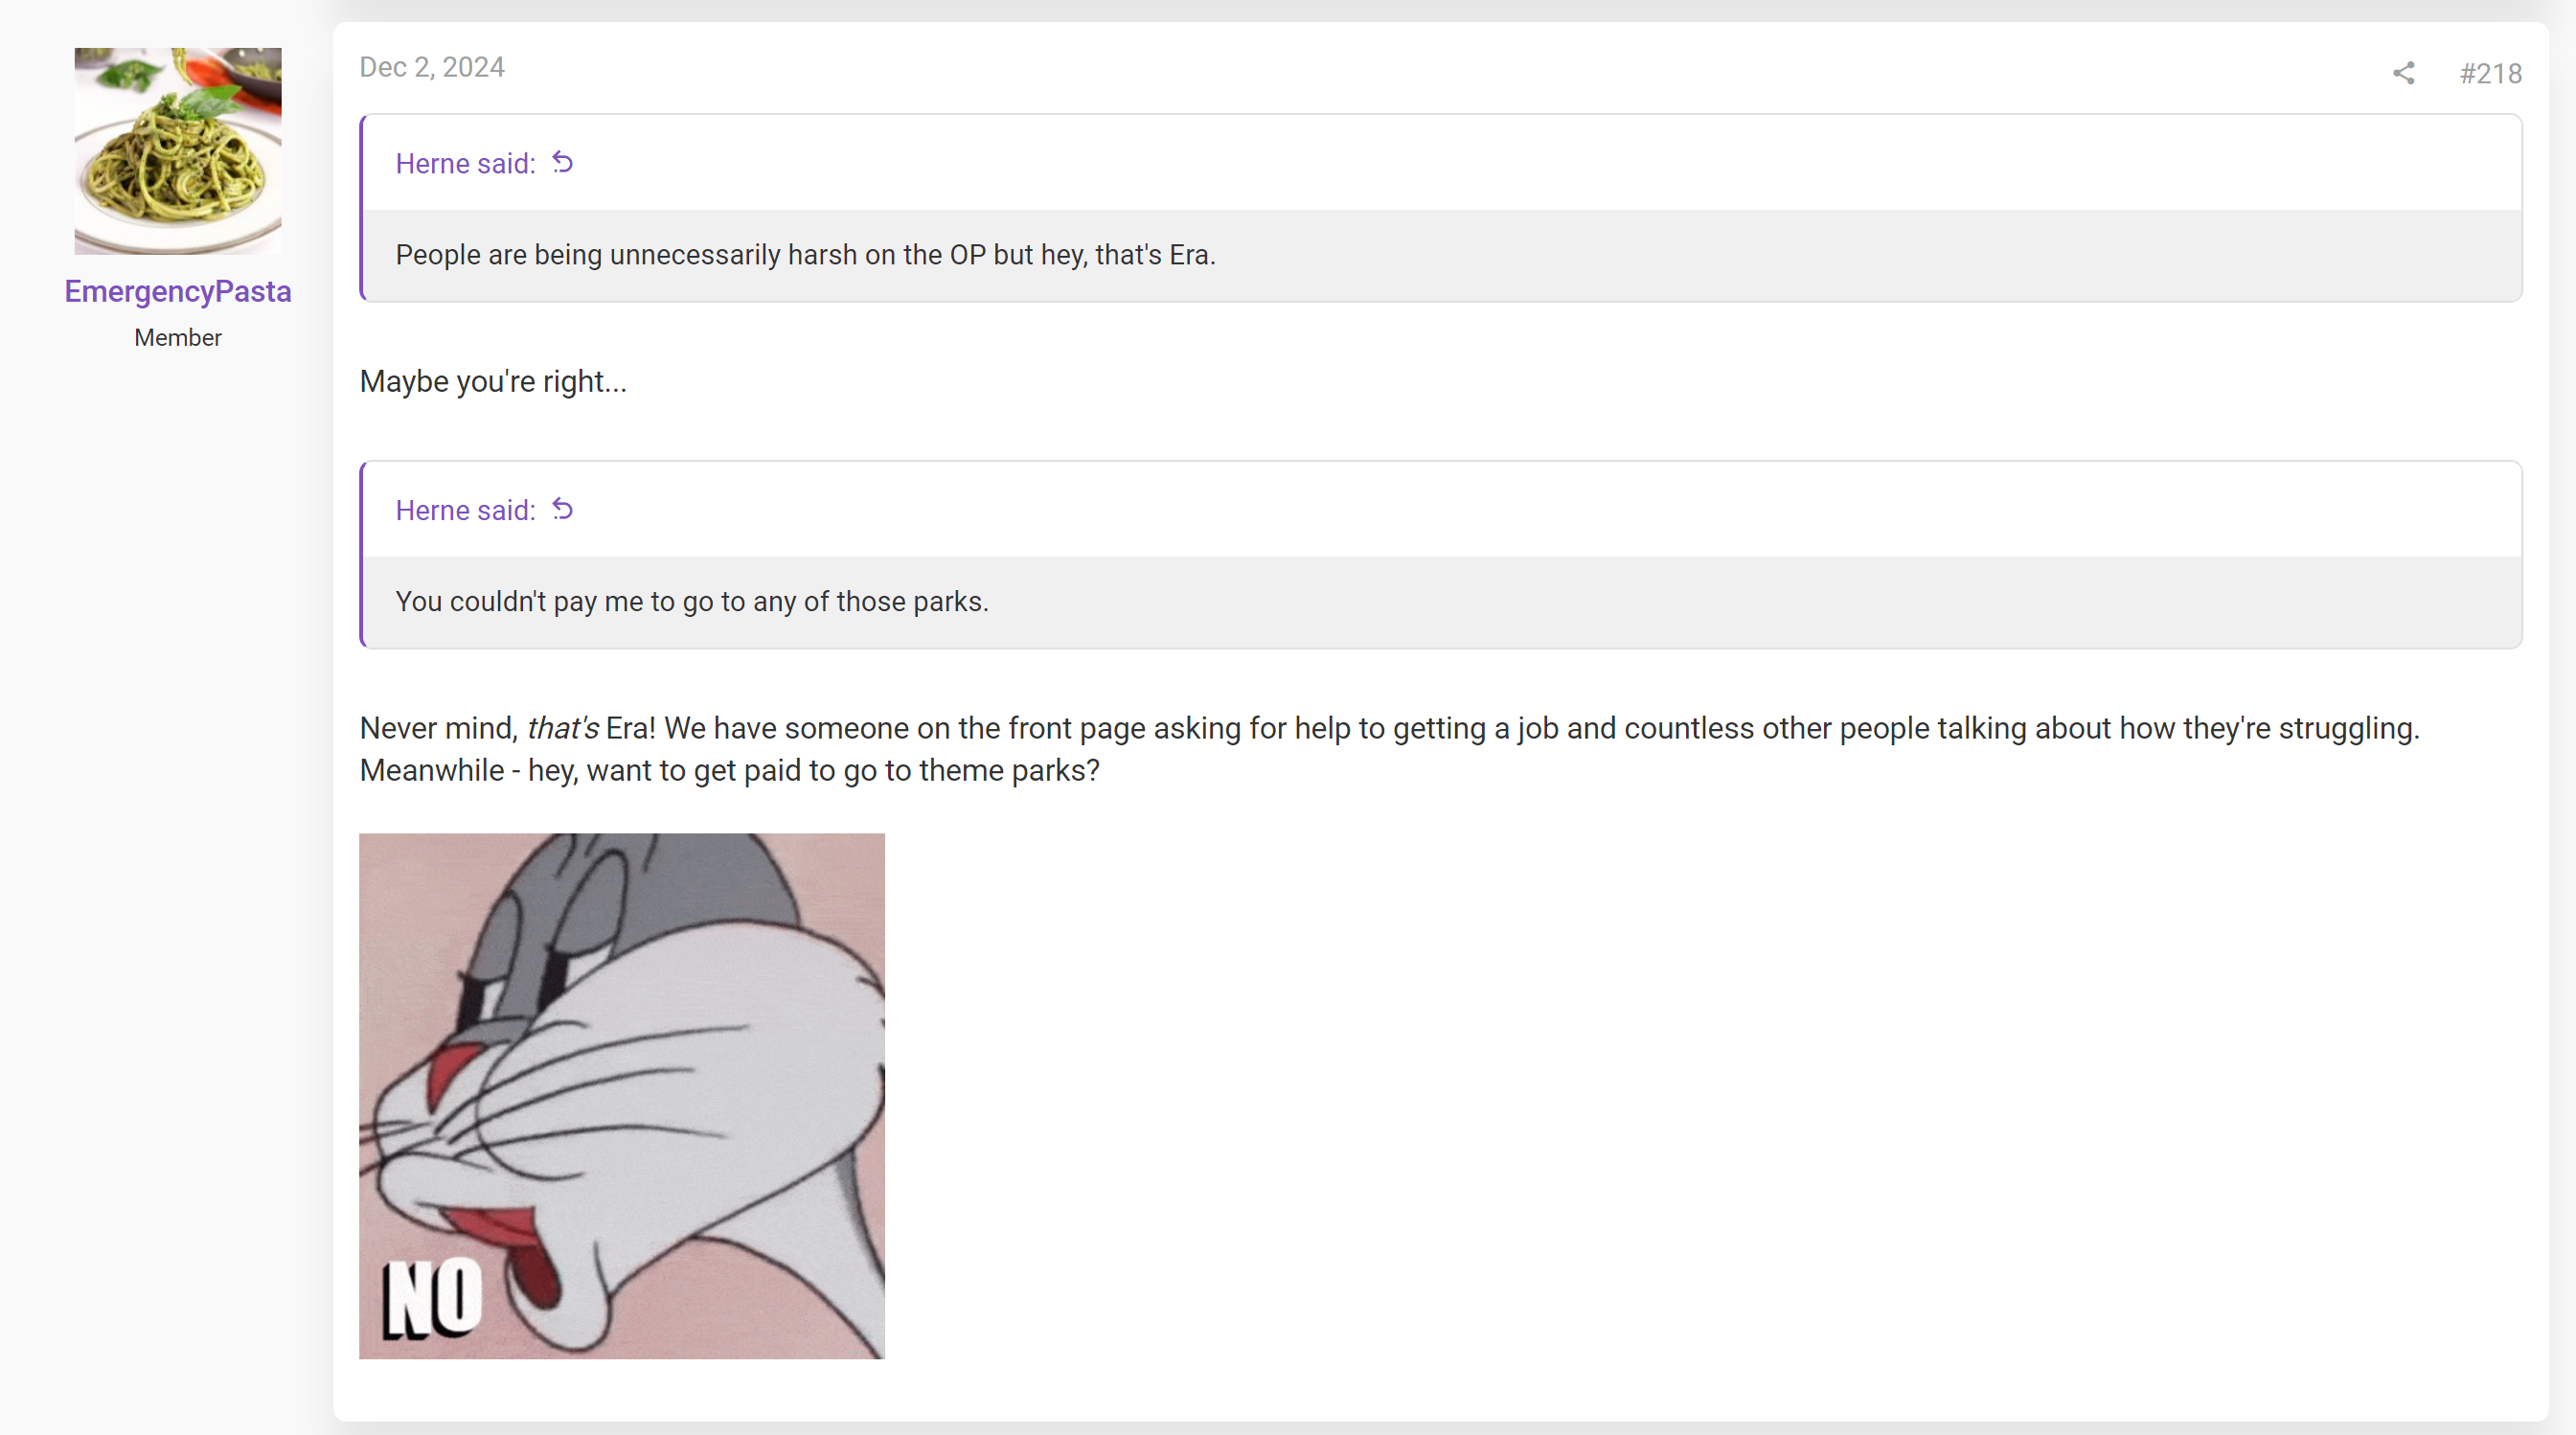
Task: Click the 'Member' title under the username
Action: pos(178,338)
